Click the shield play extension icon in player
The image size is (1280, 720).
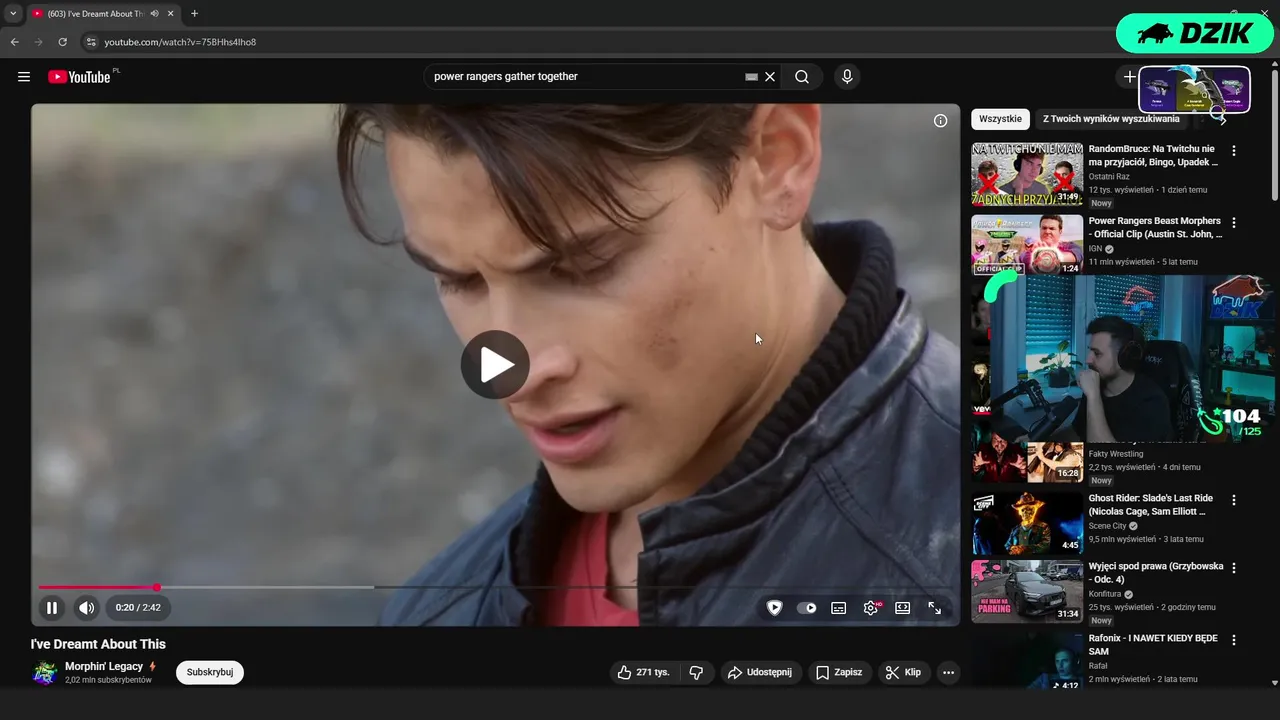[x=774, y=607]
